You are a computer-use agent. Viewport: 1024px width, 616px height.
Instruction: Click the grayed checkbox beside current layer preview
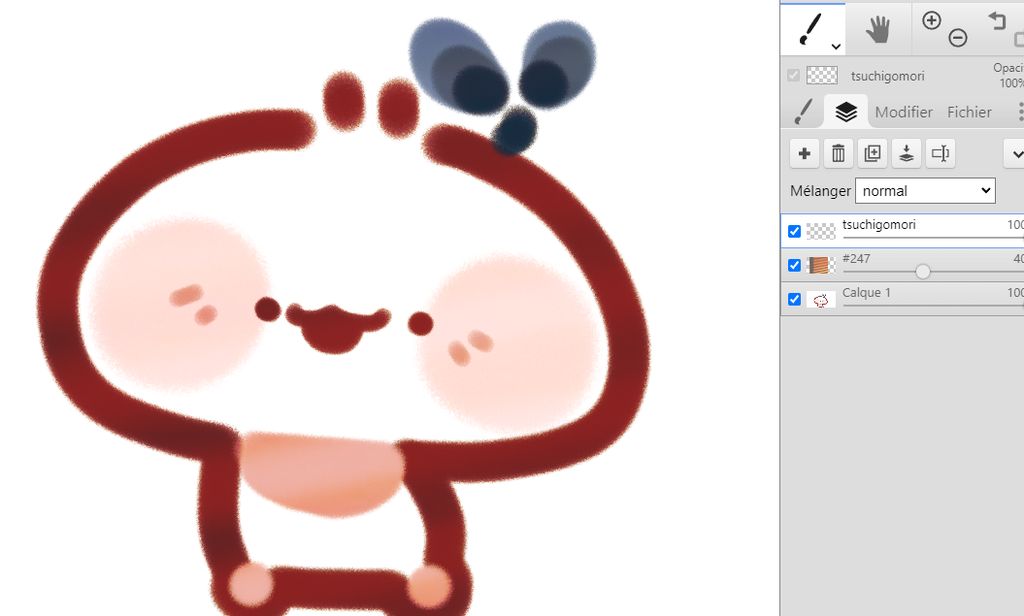(x=793, y=76)
